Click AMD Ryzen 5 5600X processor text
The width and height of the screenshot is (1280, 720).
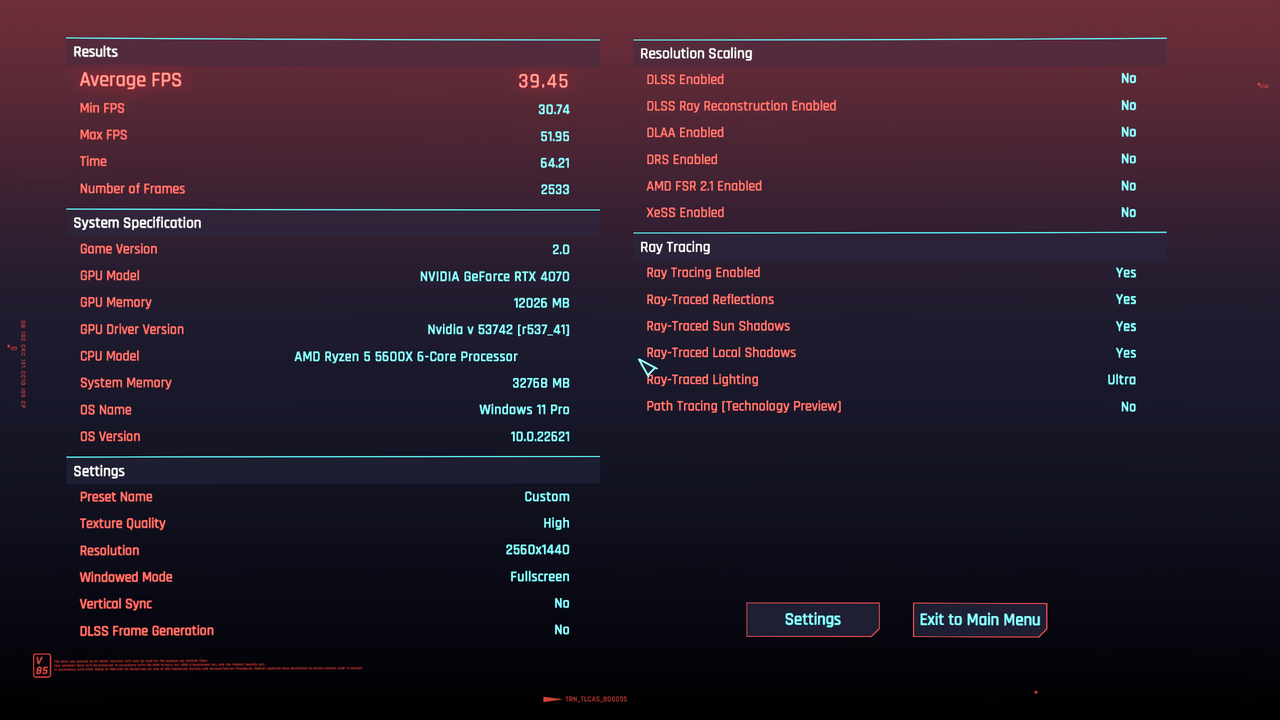(406, 356)
